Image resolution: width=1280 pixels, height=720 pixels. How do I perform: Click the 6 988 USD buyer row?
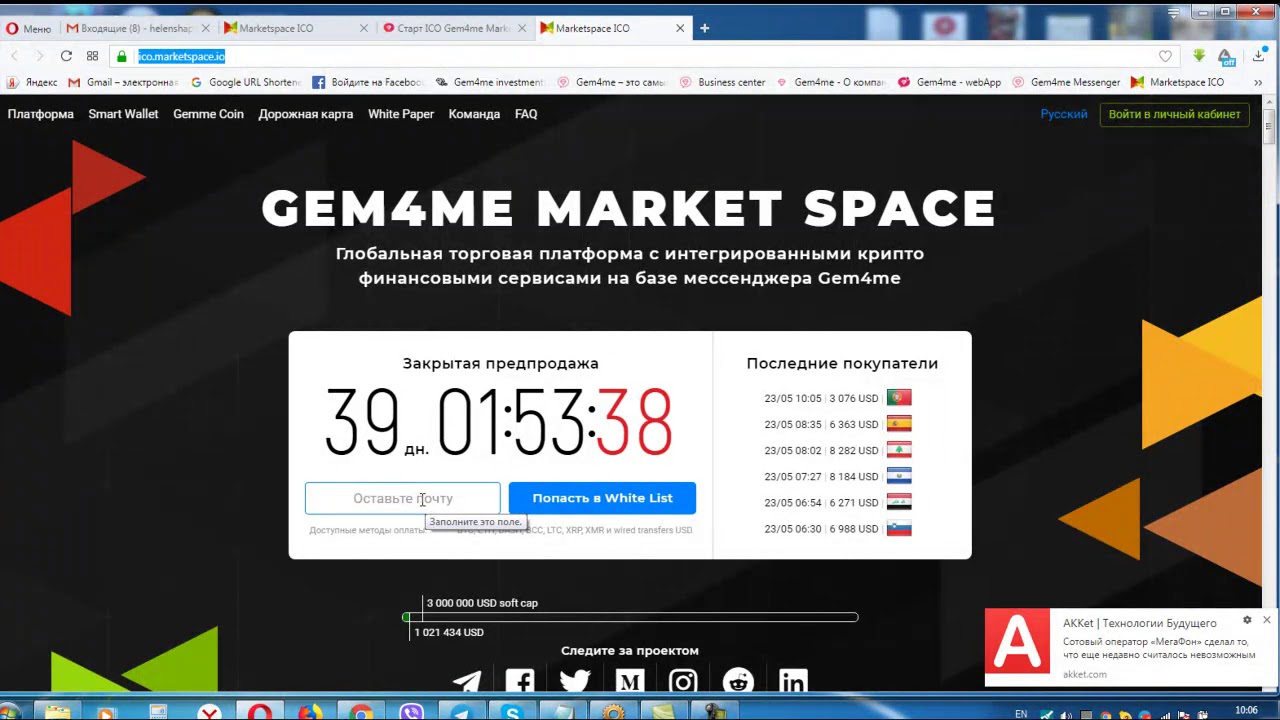[x=838, y=528]
